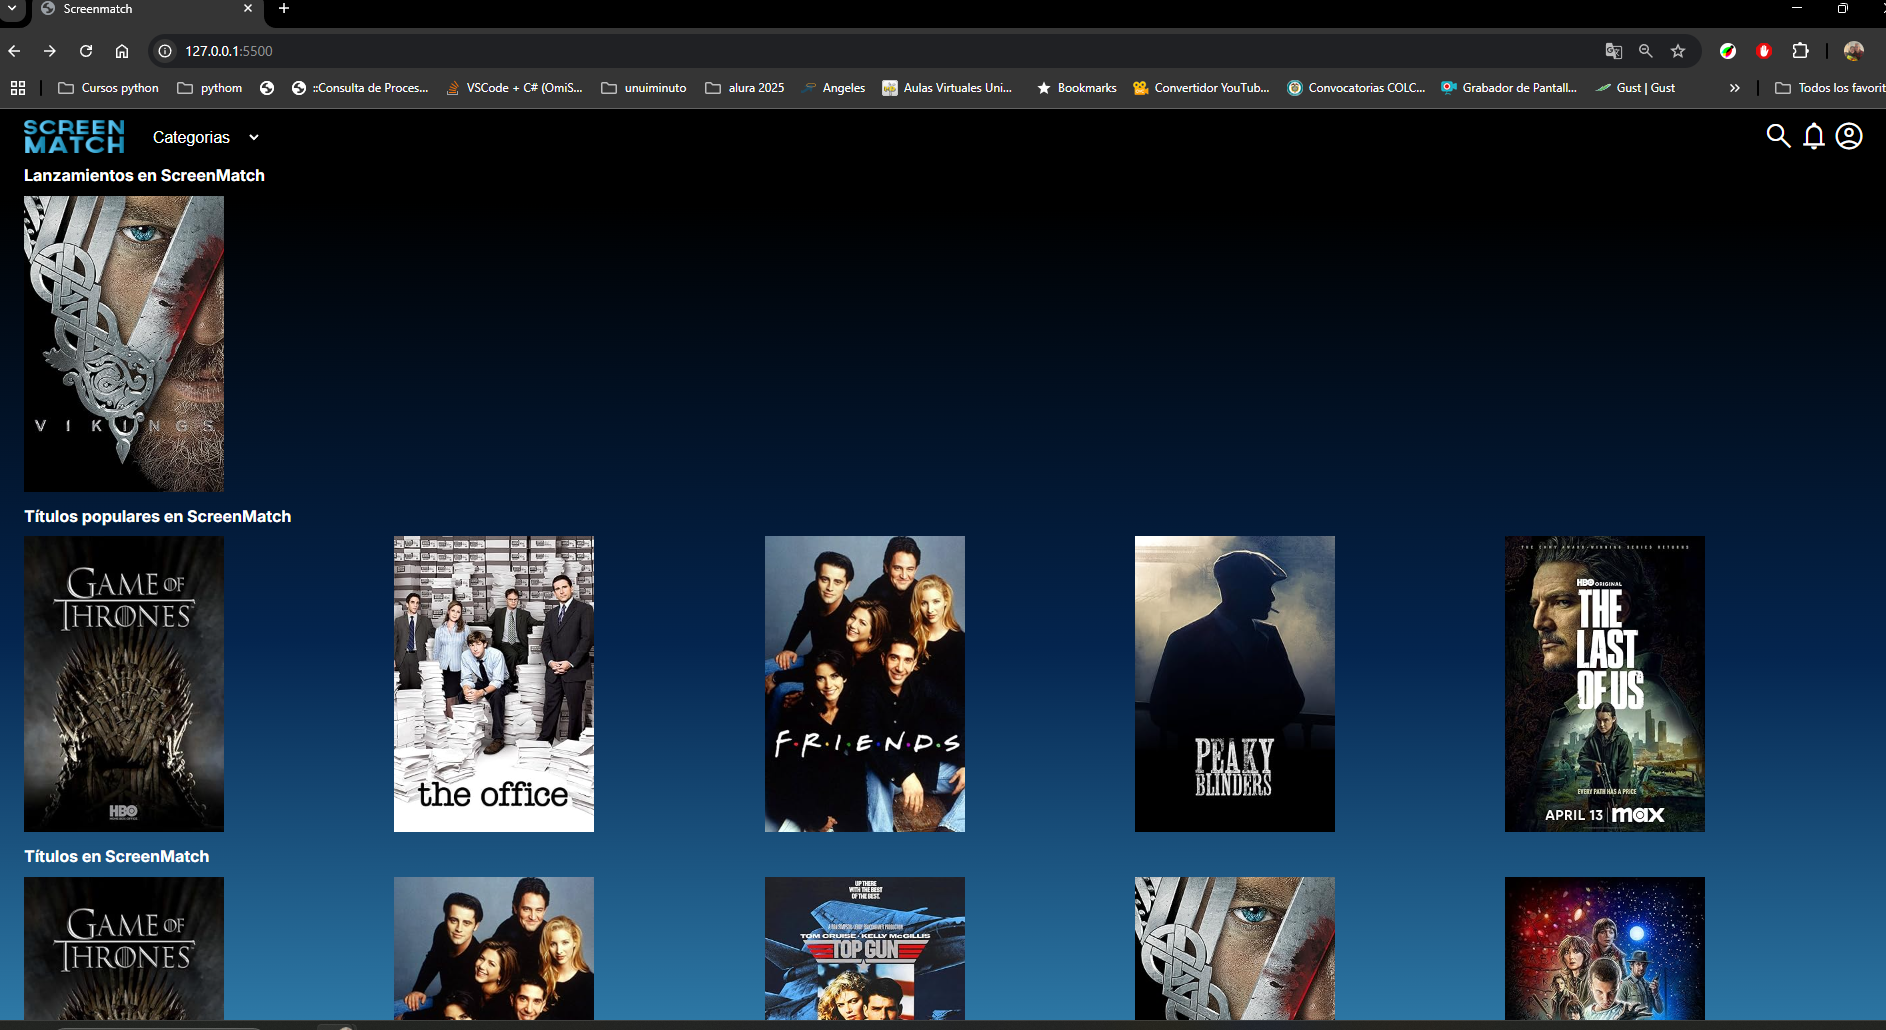Select Game of Thrones in Títulos en ScreenMatch
The height and width of the screenshot is (1030, 1886).
coord(124,948)
